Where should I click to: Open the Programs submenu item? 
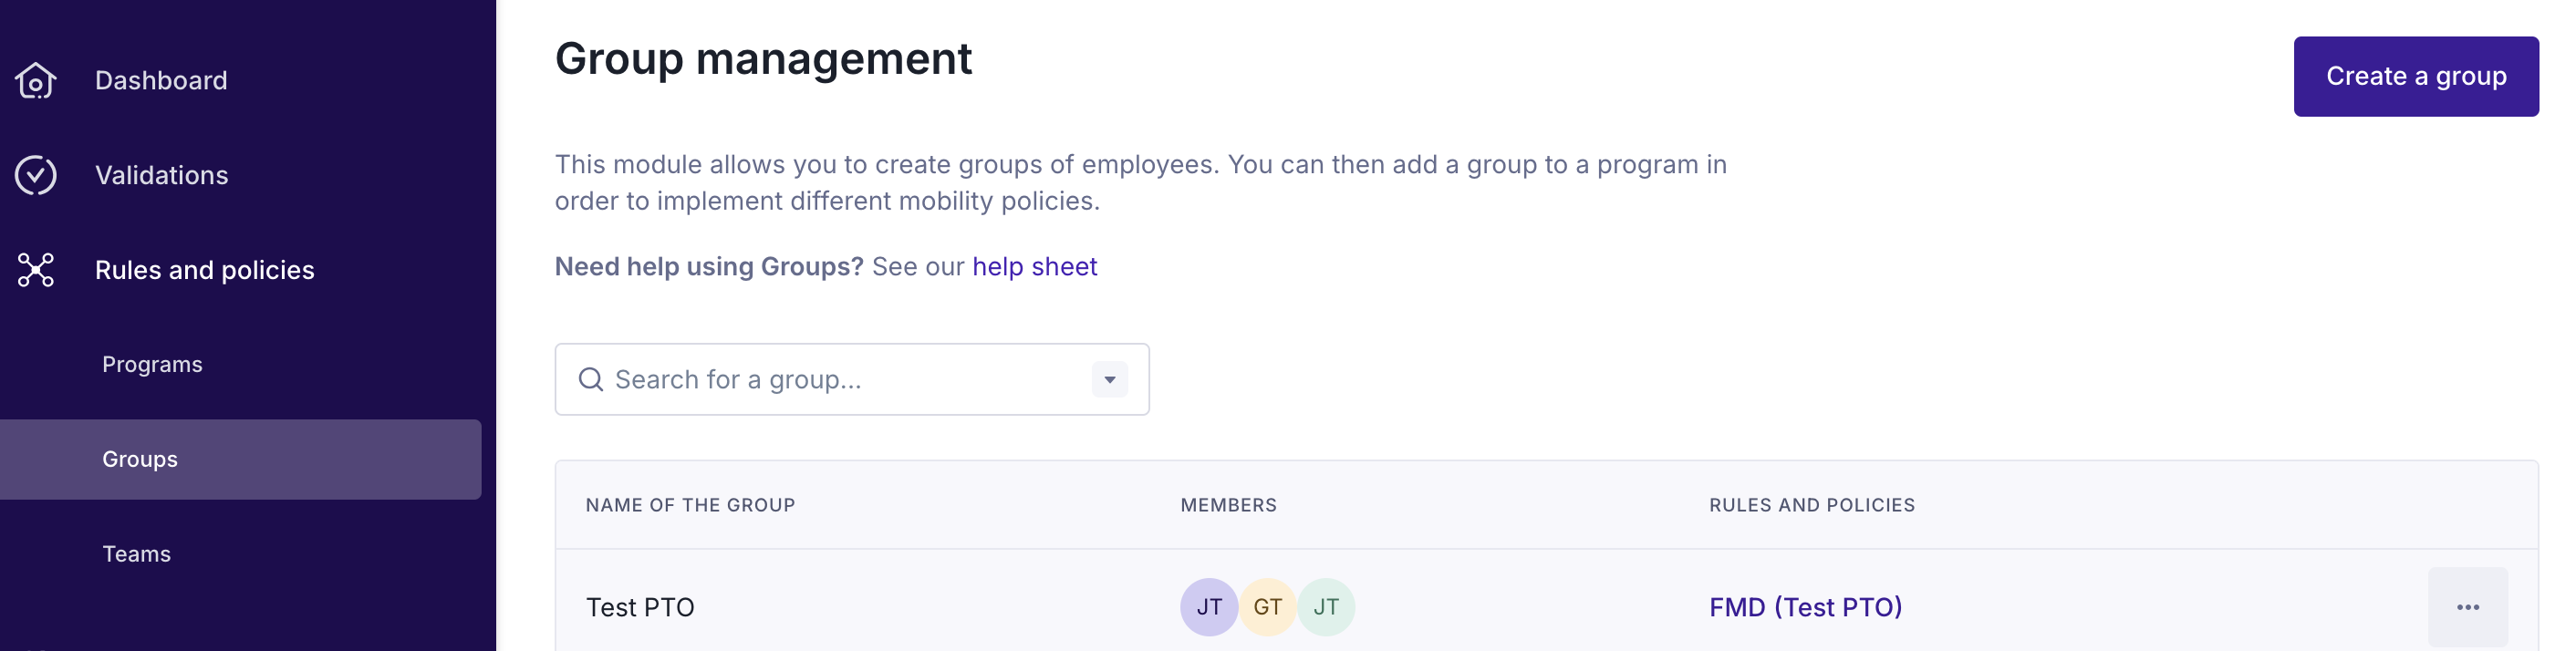tap(152, 364)
